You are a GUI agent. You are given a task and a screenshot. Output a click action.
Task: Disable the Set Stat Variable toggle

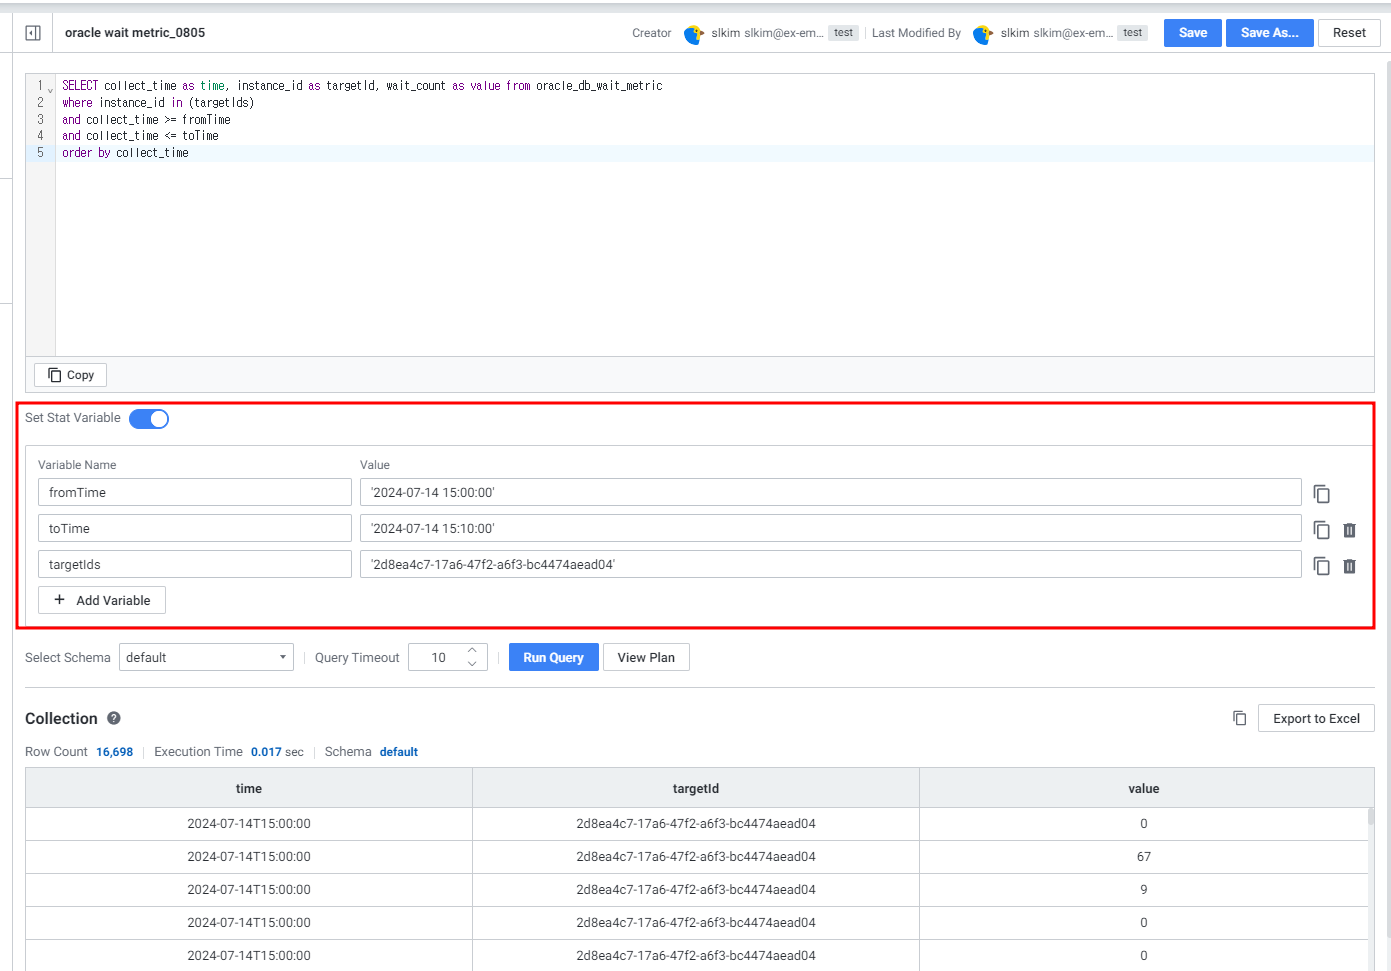coord(149,419)
